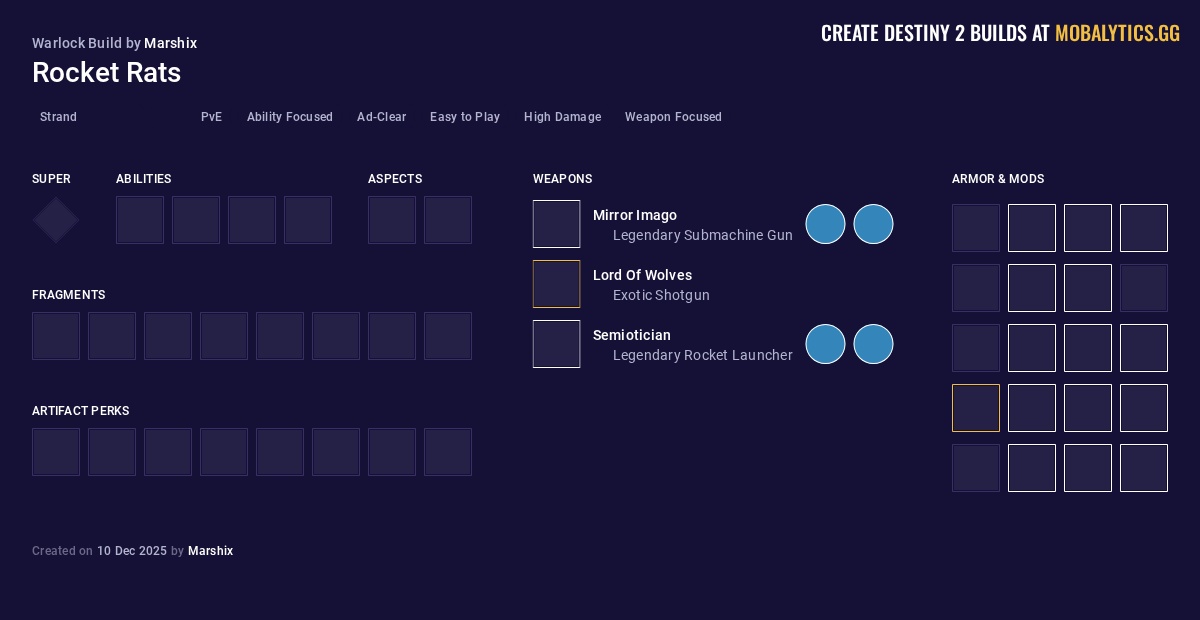
Task: Click the last Artifact Perks slot icon
Action: pos(448,452)
